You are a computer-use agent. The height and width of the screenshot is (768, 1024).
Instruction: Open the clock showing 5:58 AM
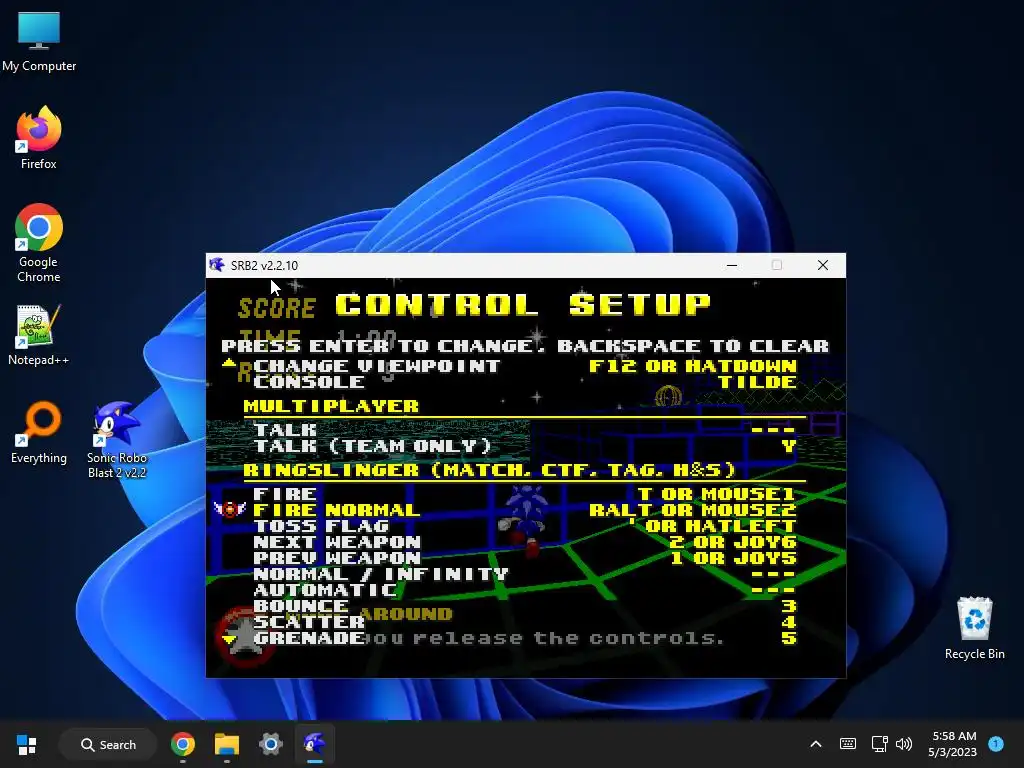[953, 744]
